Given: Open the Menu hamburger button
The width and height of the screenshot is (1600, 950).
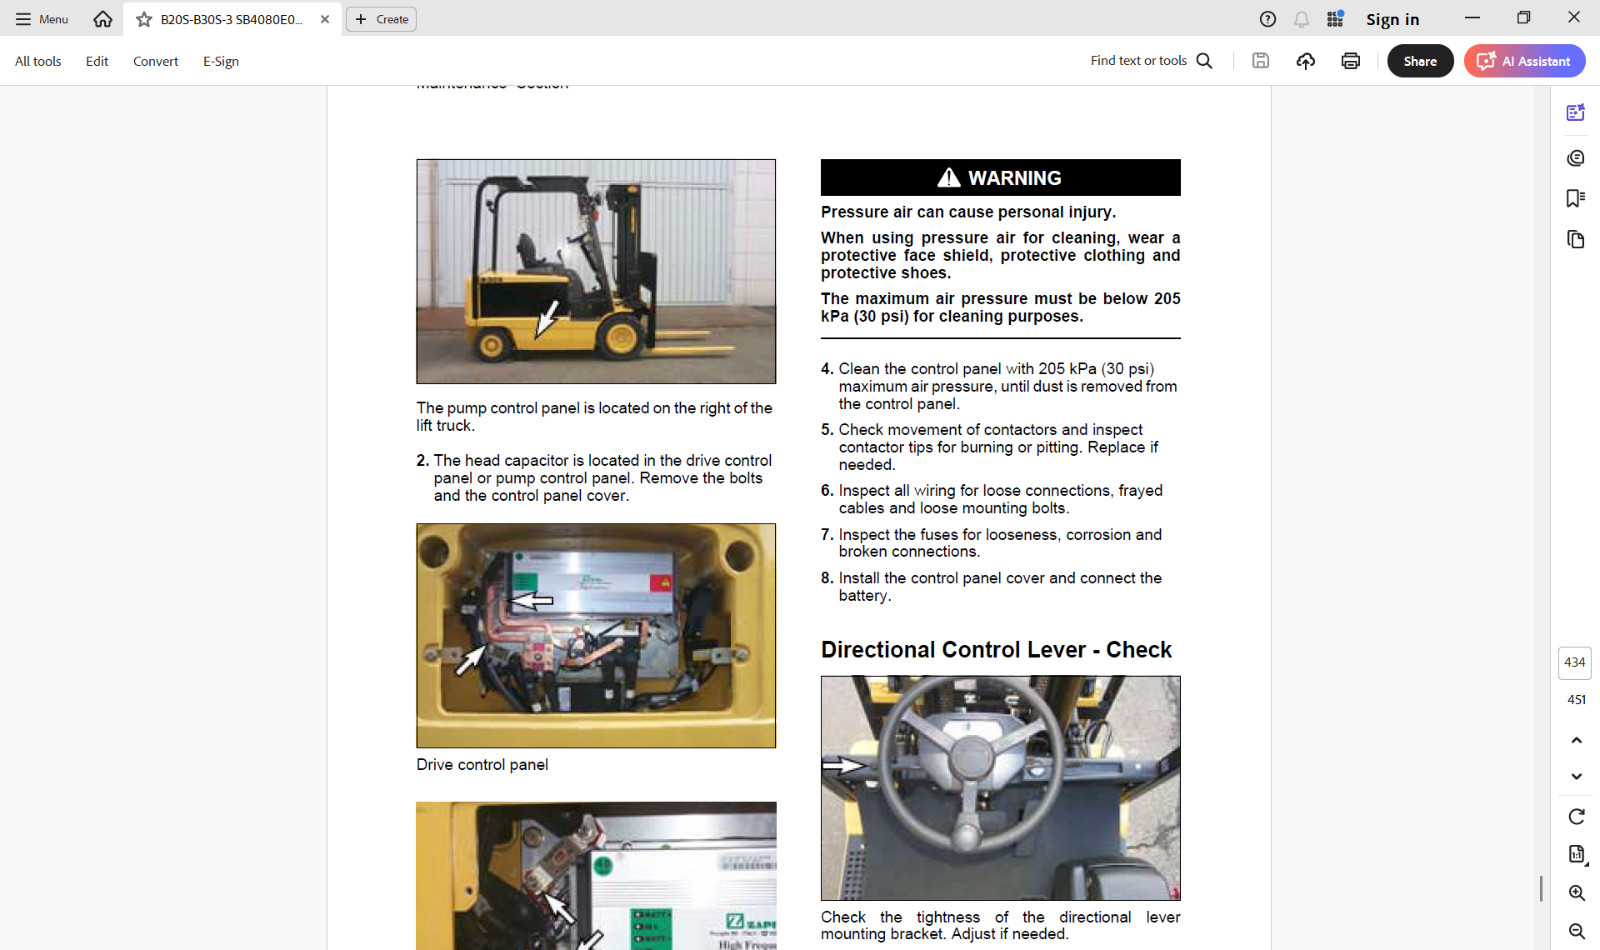Looking at the screenshot, I should point(41,19).
